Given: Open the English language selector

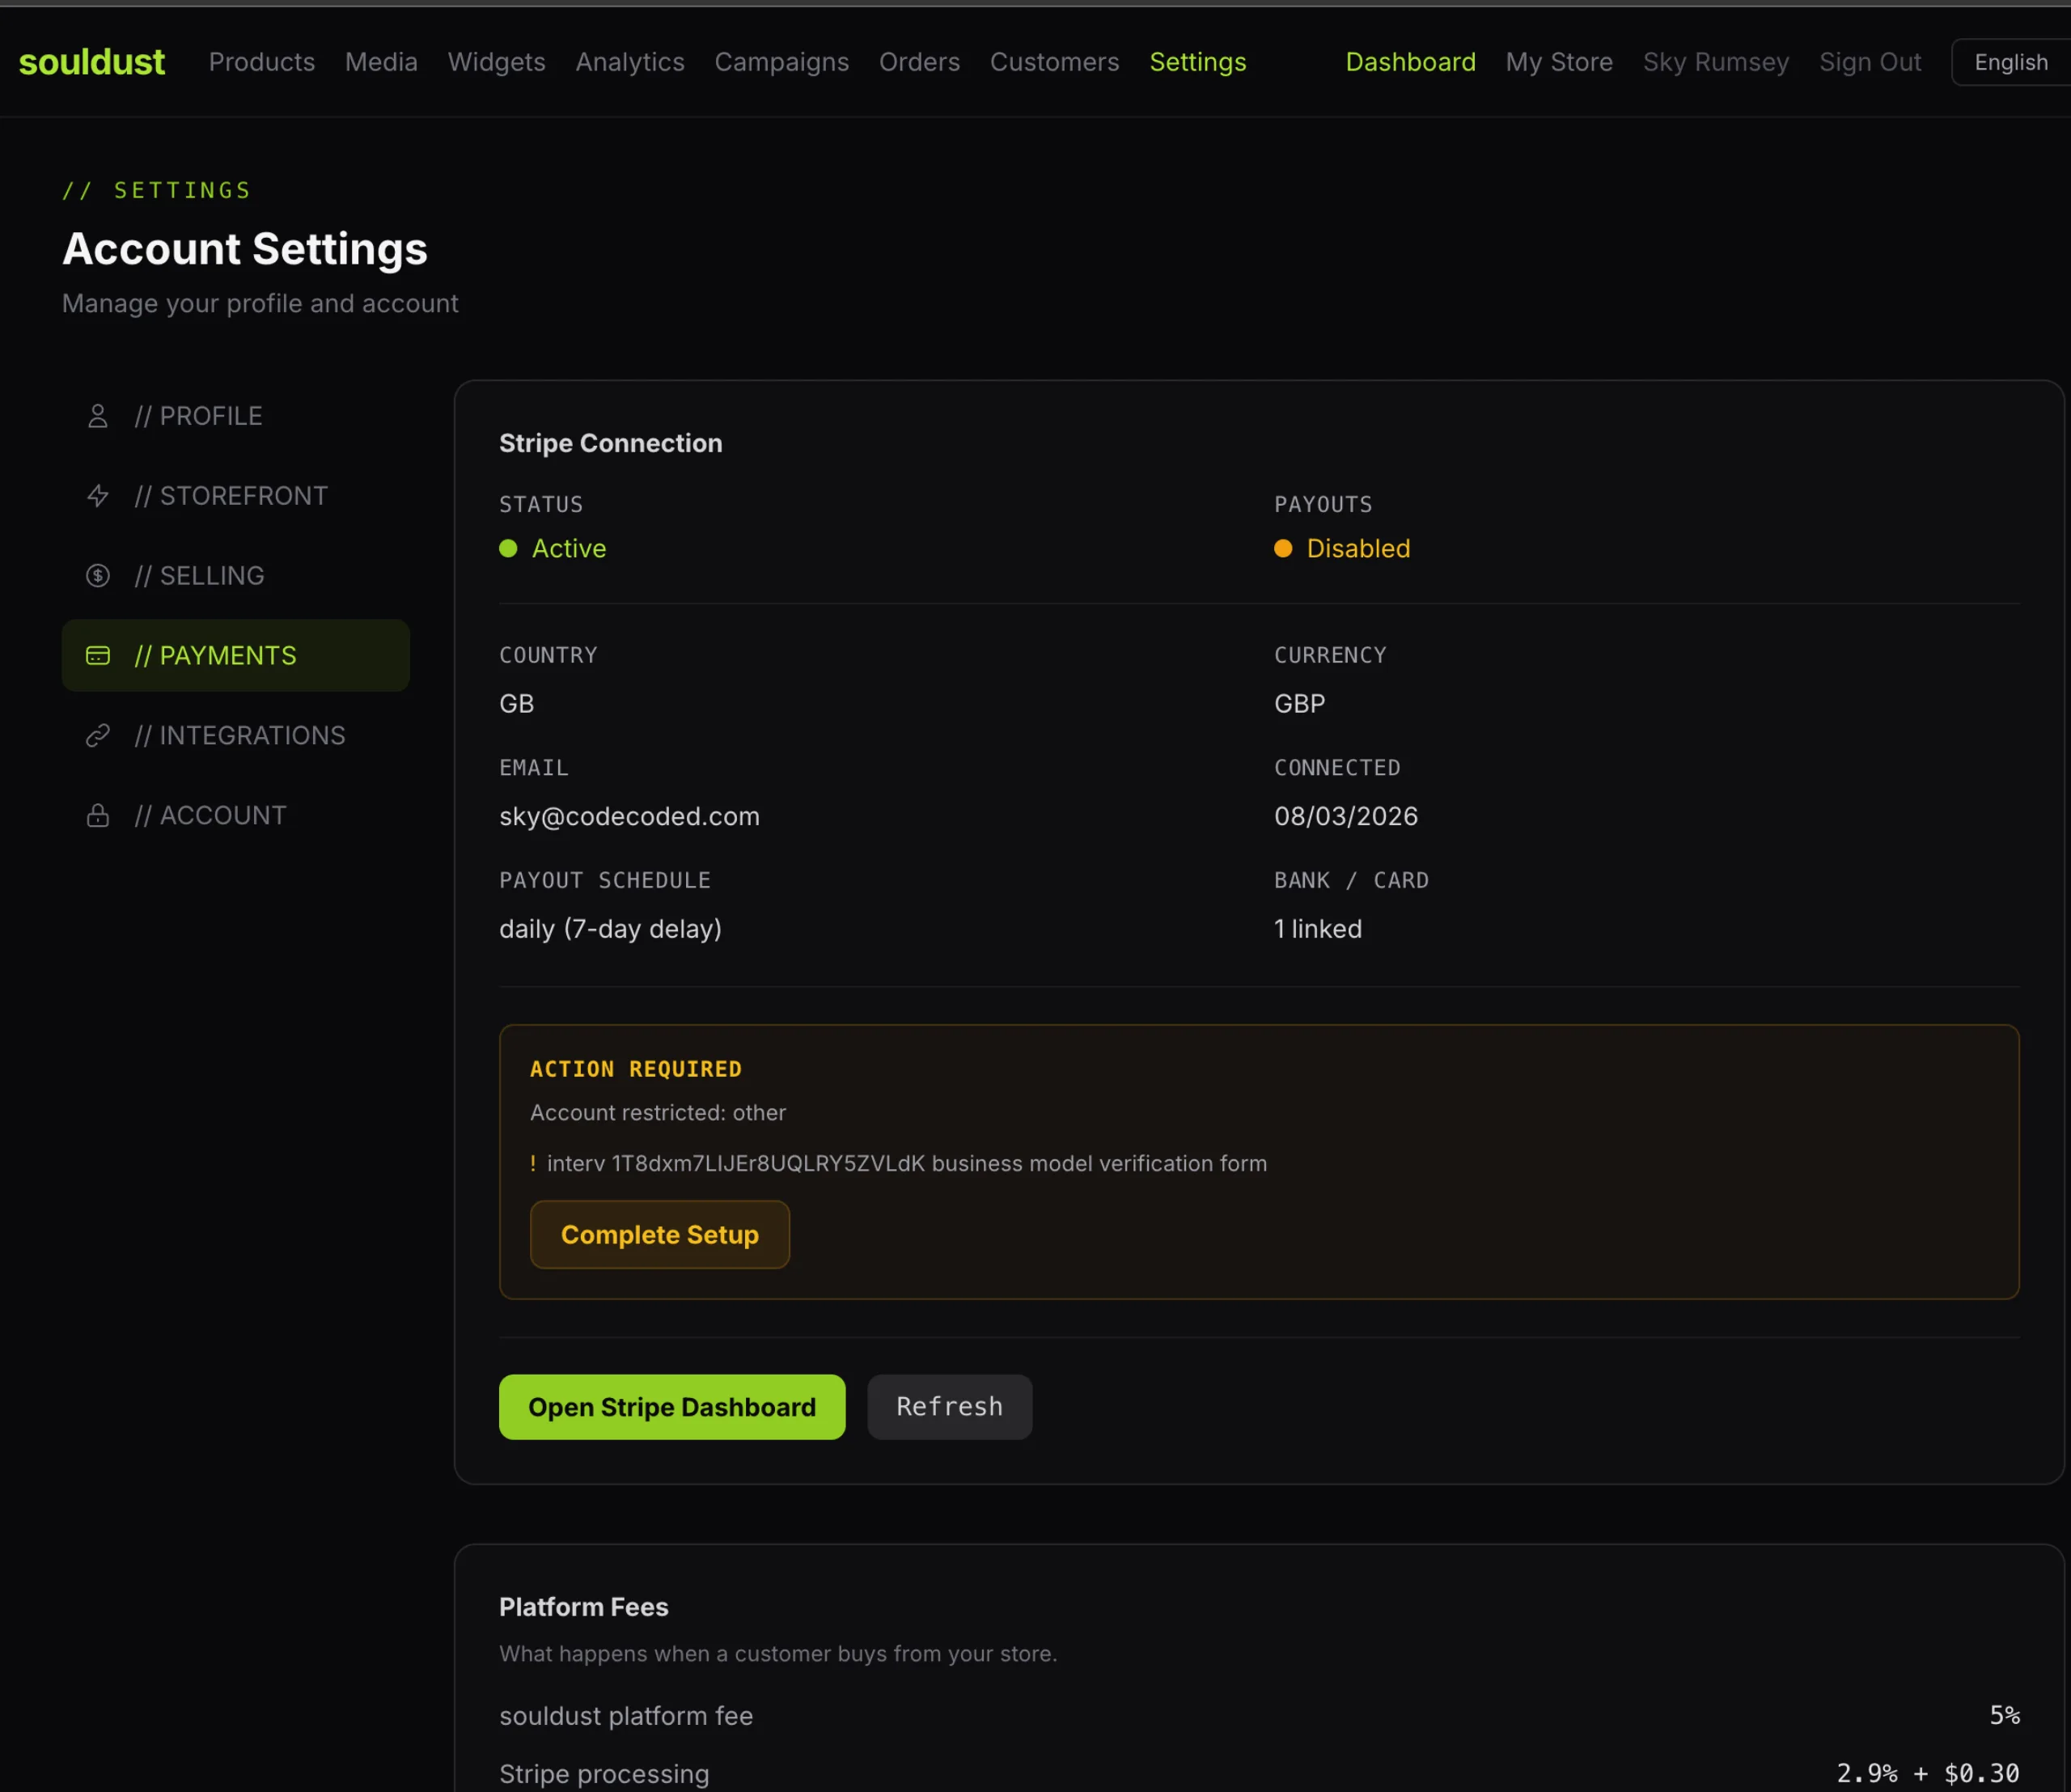Looking at the screenshot, I should click(2010, 61).
